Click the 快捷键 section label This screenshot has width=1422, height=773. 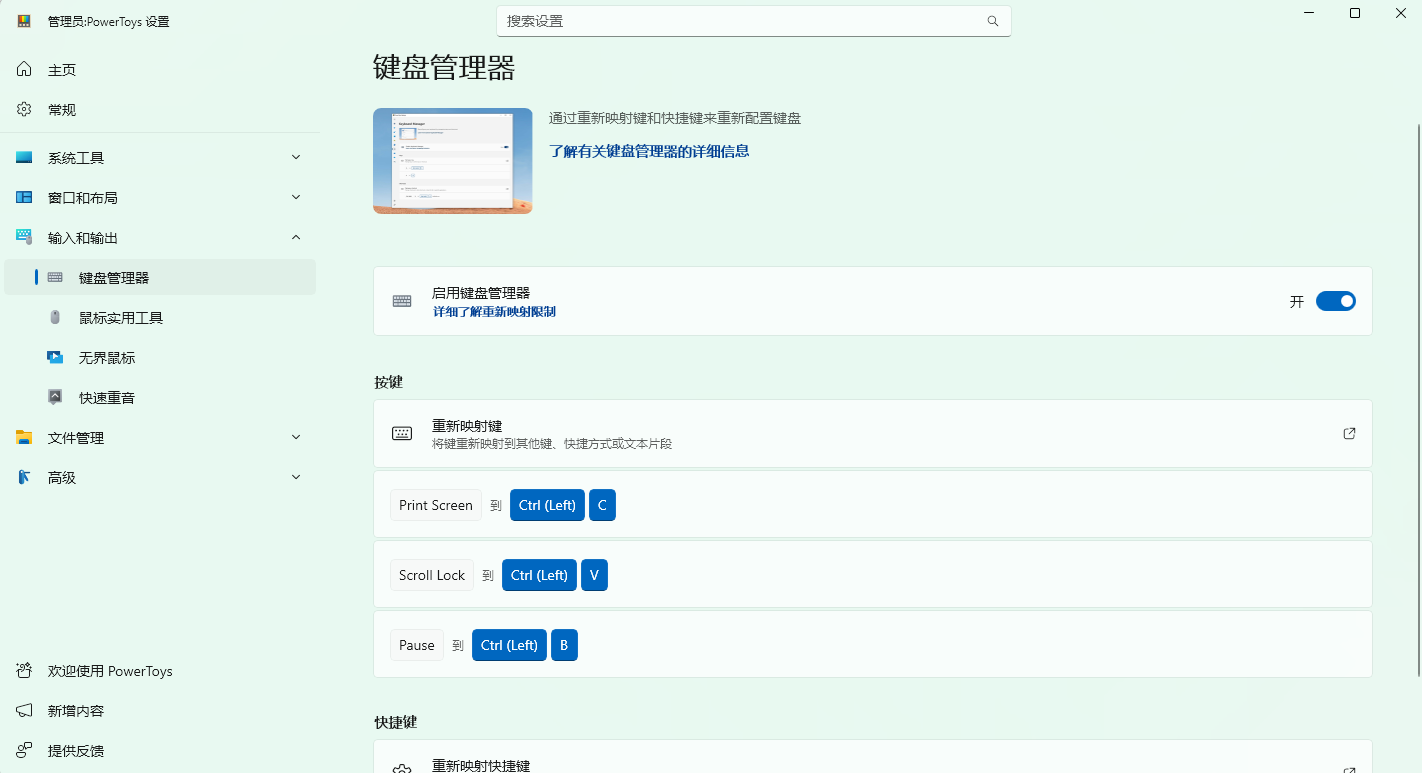[x=396, y=722]
